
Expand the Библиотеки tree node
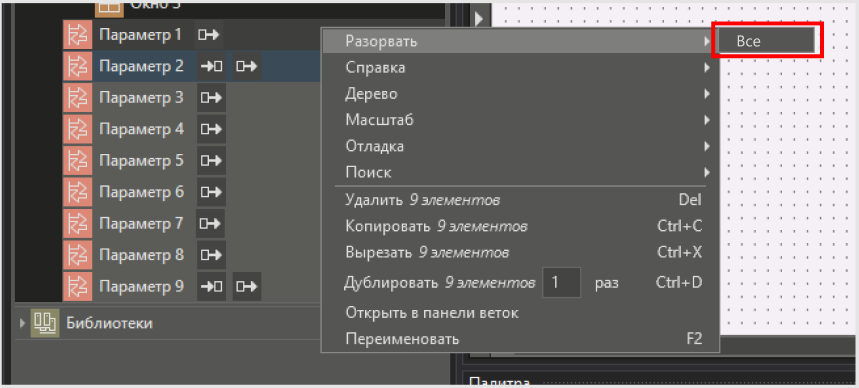[22, 323]
